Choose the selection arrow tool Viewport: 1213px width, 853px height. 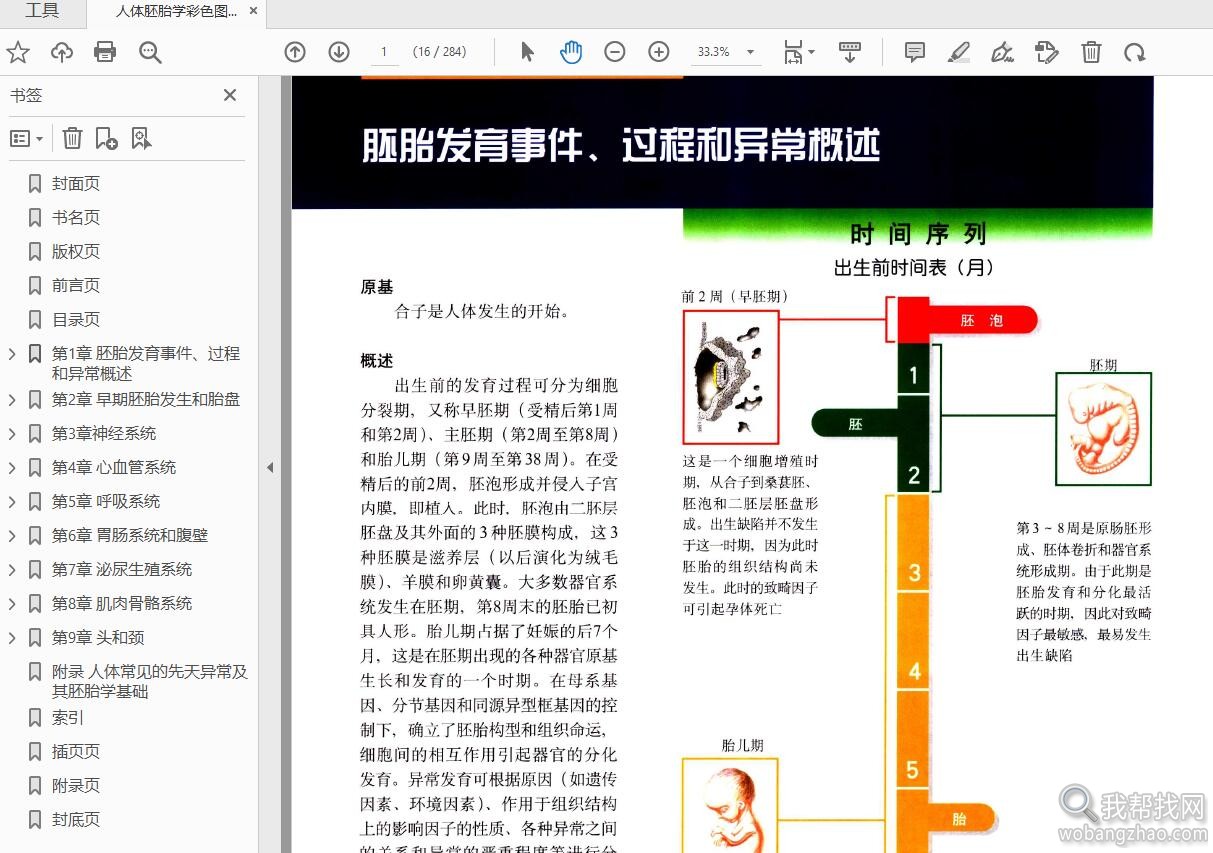527,52
